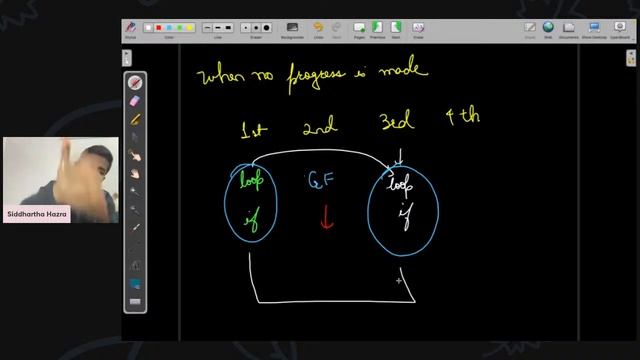Click the Siddhartha Hazra webcam video
This screenshot has height=360, width=640.
61,180
